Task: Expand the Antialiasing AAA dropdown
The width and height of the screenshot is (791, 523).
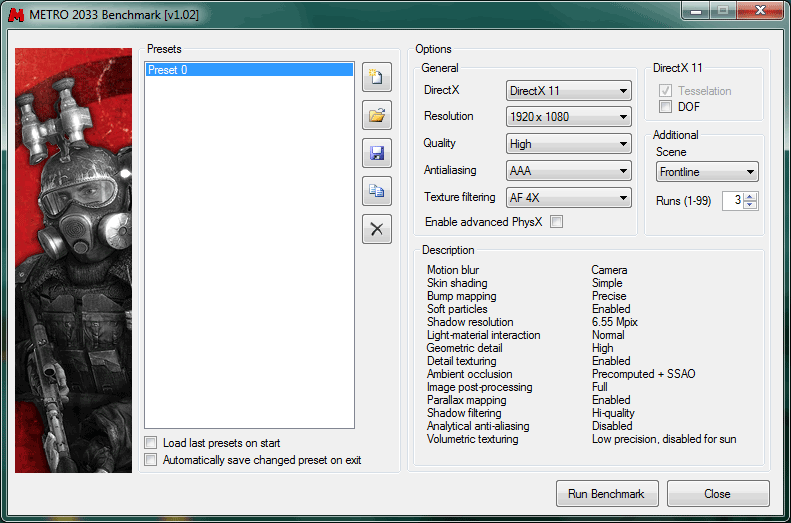Action: tap(568, 171)
